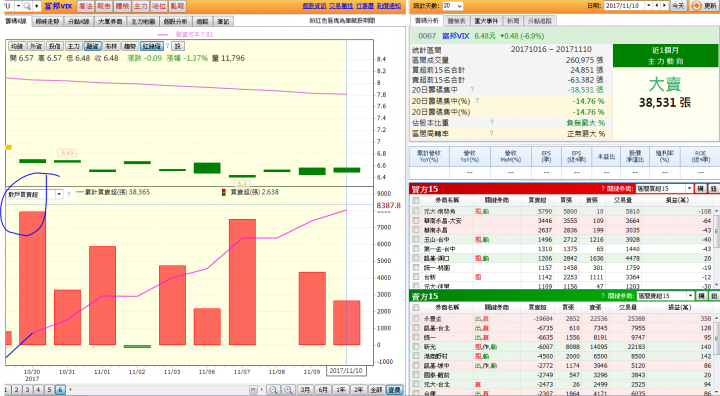Viewport: 720px width, 396px height.
Task: Click the 2017/11/10 date marker under chart
Action: [x=346, y=370]
